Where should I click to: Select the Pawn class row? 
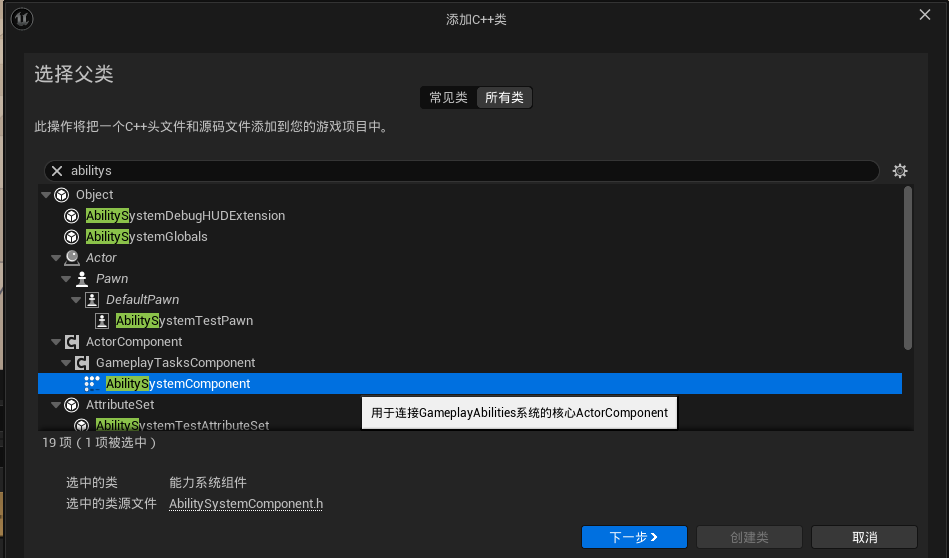click(x=470, y=279)
